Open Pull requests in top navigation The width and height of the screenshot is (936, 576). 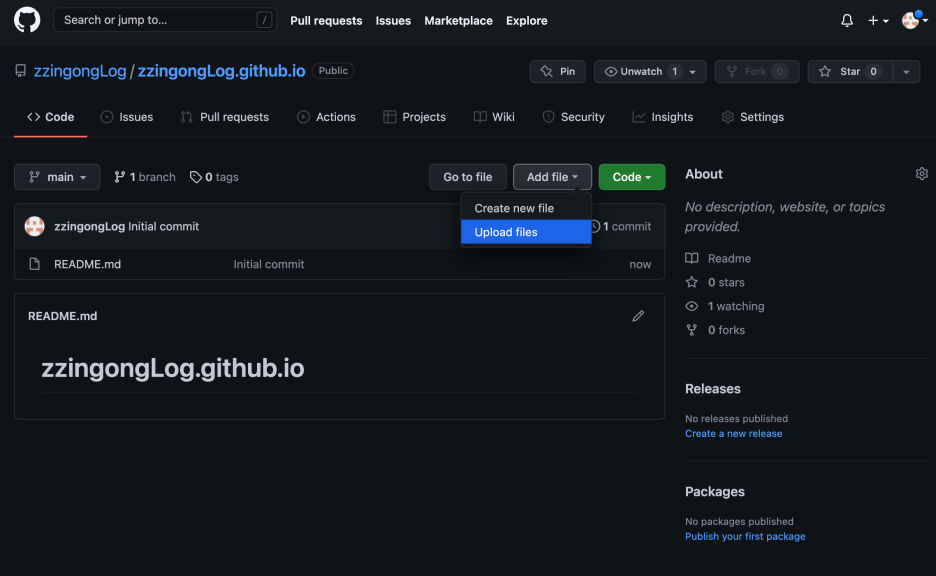point(326,20)
